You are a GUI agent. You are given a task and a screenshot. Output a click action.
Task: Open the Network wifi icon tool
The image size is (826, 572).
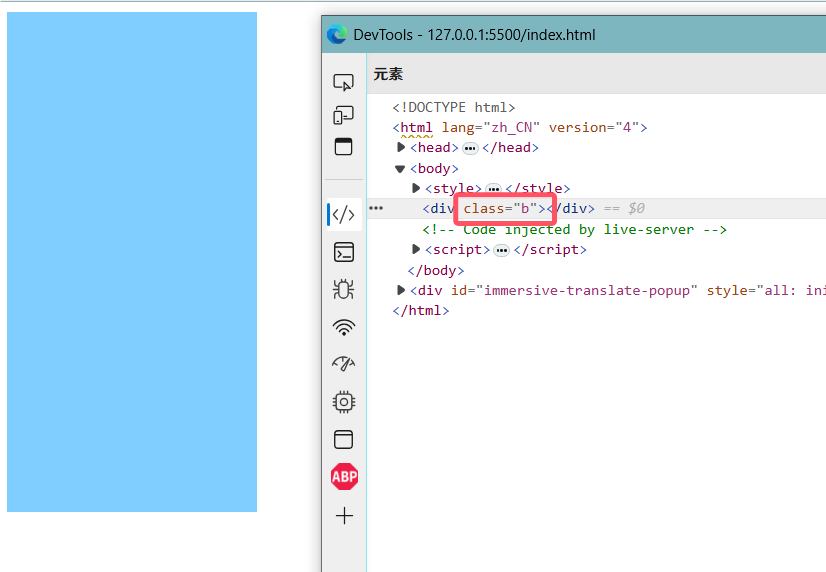click(344, 327)
